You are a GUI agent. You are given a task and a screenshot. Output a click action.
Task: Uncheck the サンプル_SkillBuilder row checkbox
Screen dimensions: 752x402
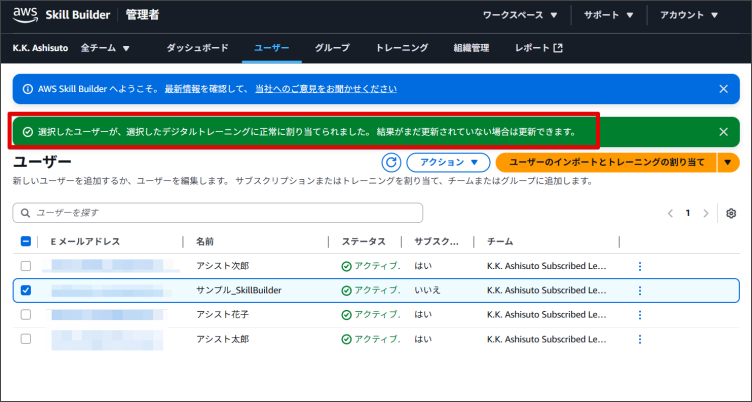coord(26,290)
